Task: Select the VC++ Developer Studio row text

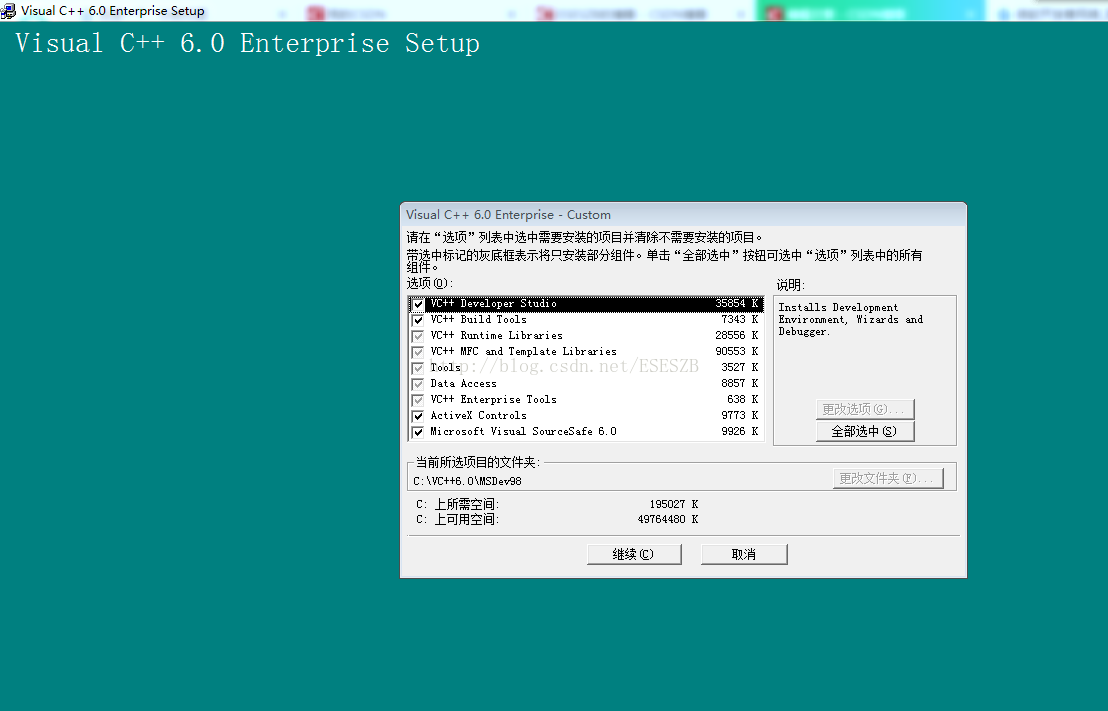Action: click(493, 303)
